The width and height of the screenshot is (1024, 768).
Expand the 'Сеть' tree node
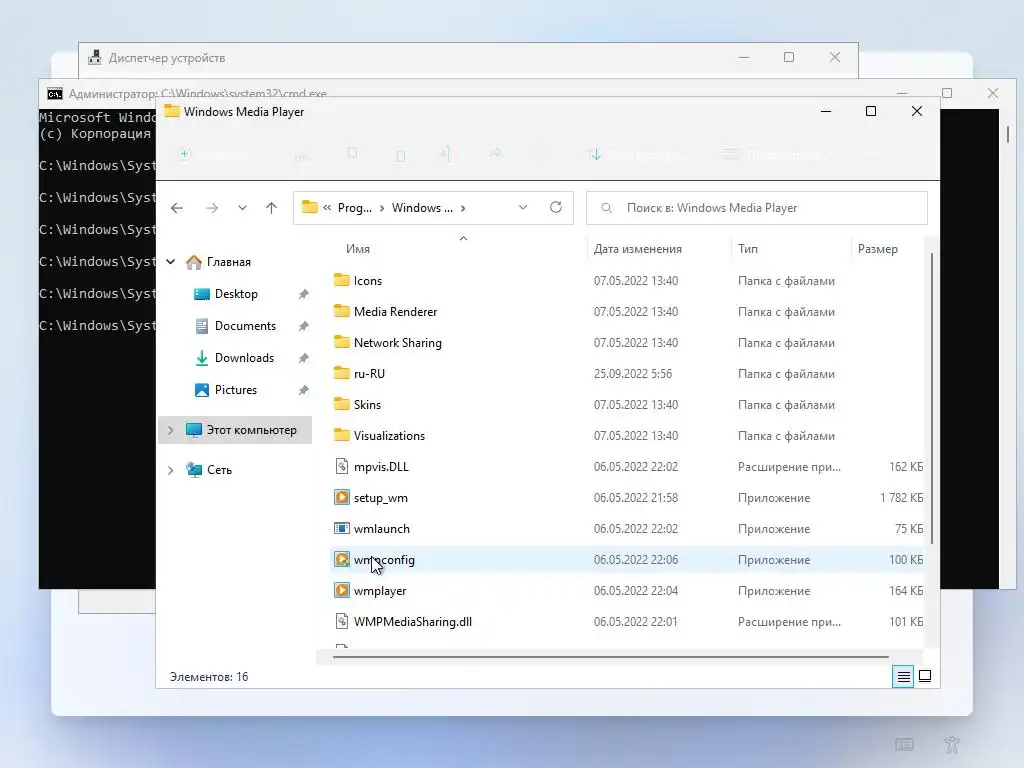pos(171,470)
